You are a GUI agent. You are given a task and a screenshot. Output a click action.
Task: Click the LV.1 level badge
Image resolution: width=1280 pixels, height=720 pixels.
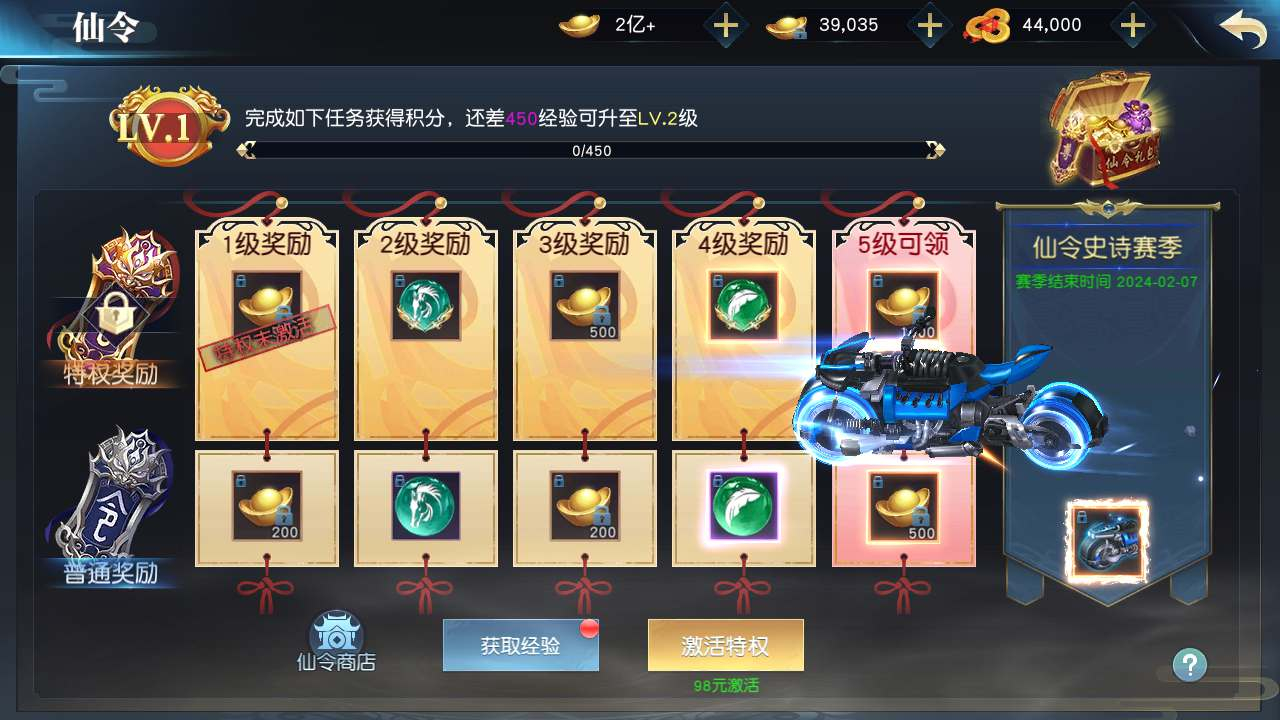coord(158,127)
